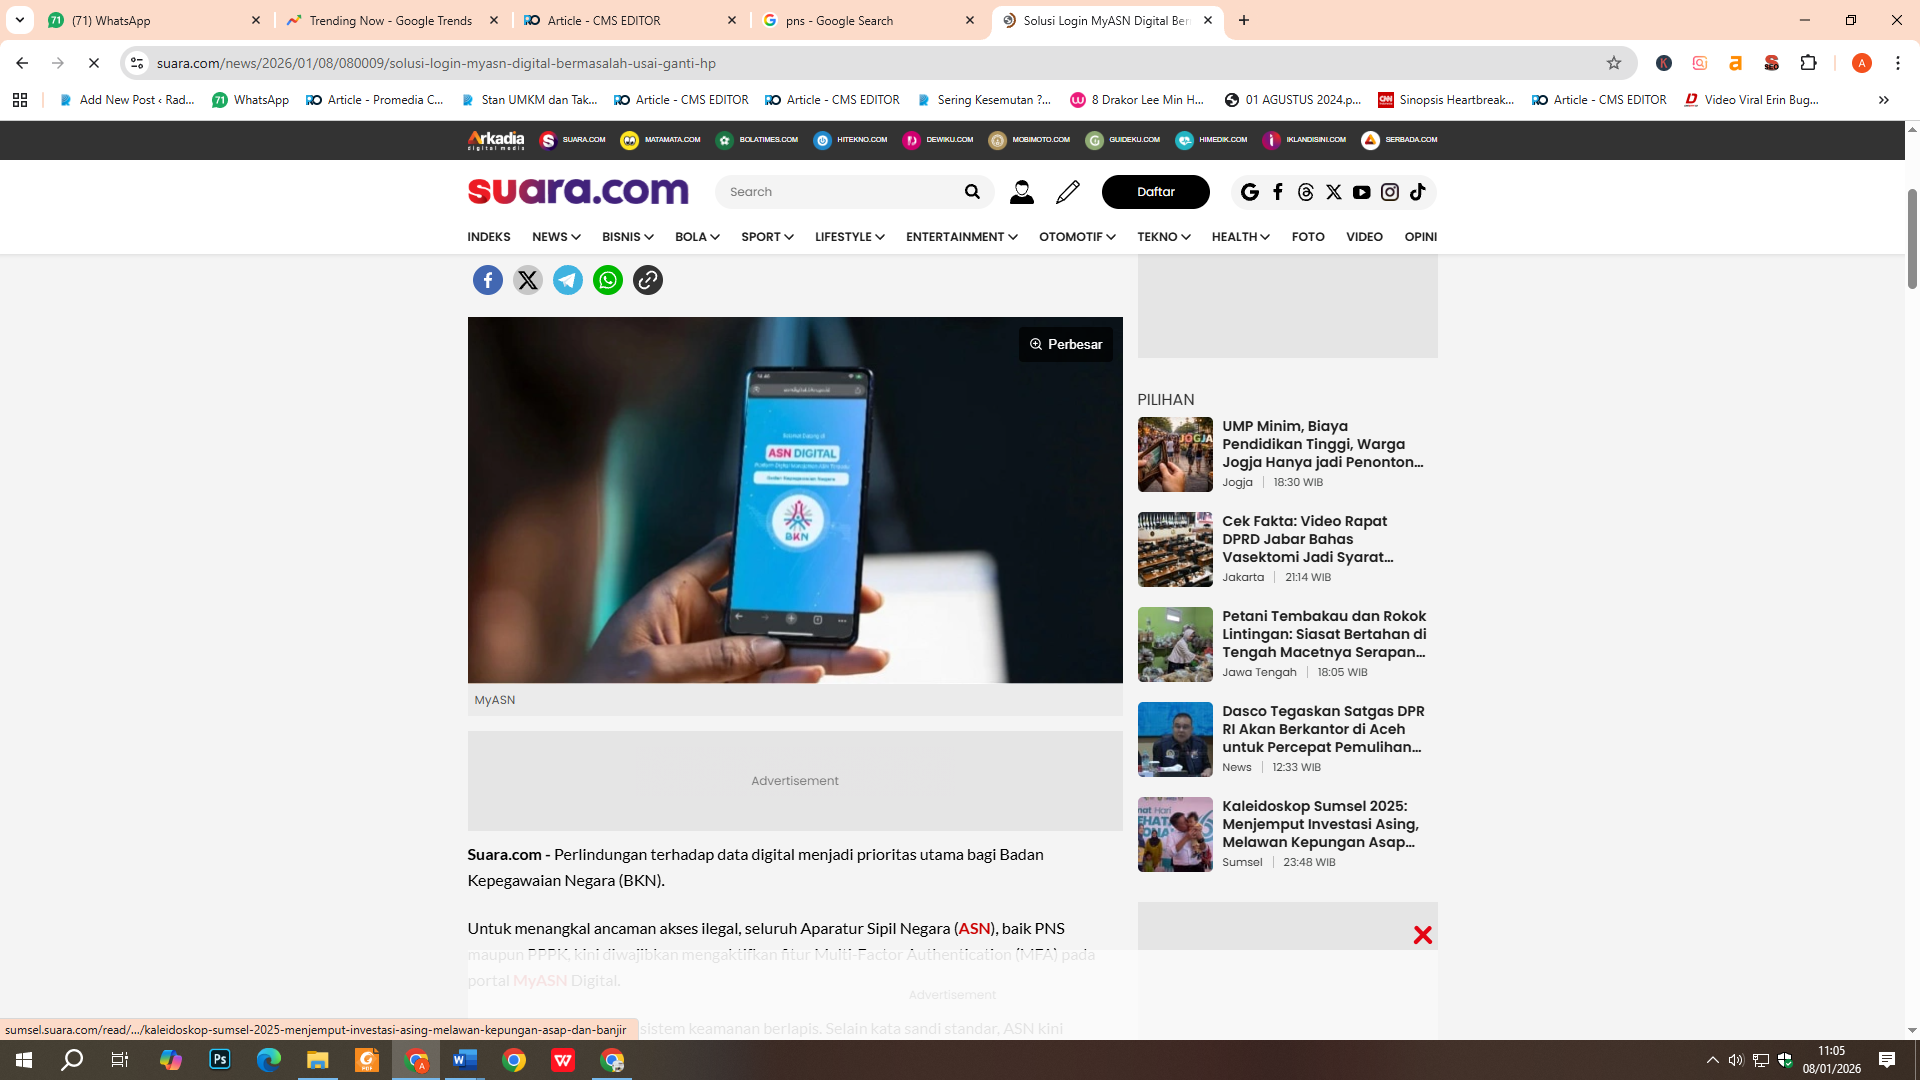Viewport: 1920px width, 1080px height.
Task: Open Suara Instagram icon
Action: [x=1390, y=192]
